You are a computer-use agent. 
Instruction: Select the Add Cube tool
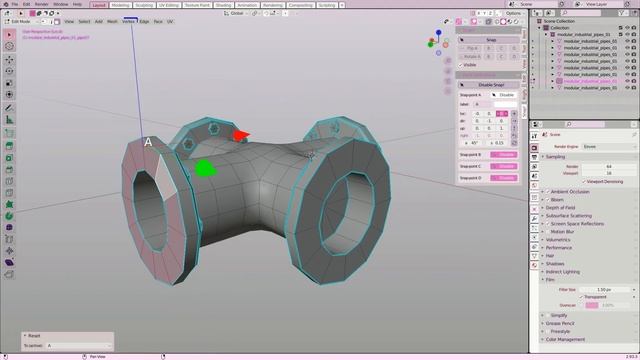(x=9, y=133)
